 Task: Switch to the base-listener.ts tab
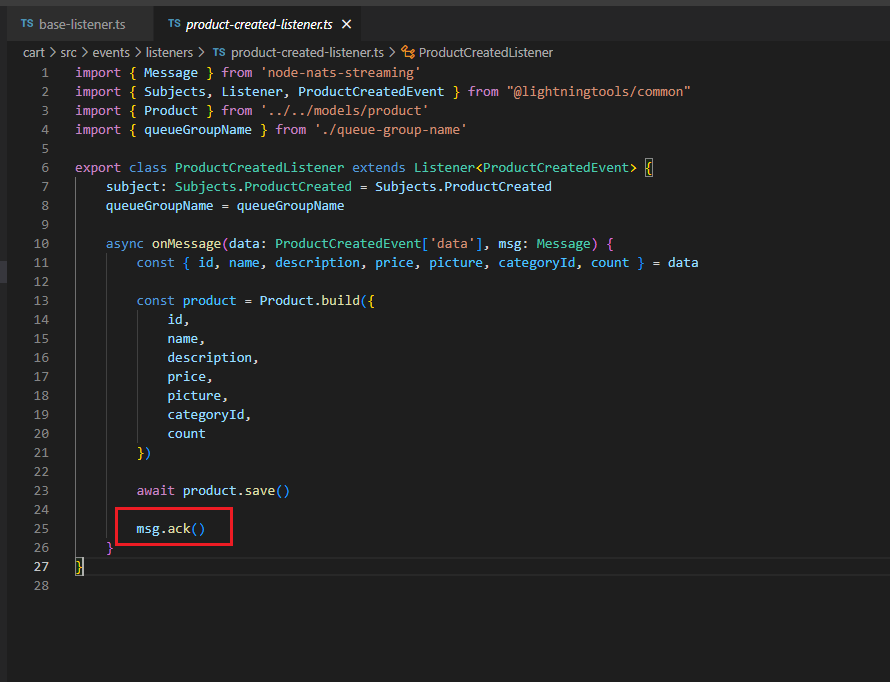[x=82, y=23]
